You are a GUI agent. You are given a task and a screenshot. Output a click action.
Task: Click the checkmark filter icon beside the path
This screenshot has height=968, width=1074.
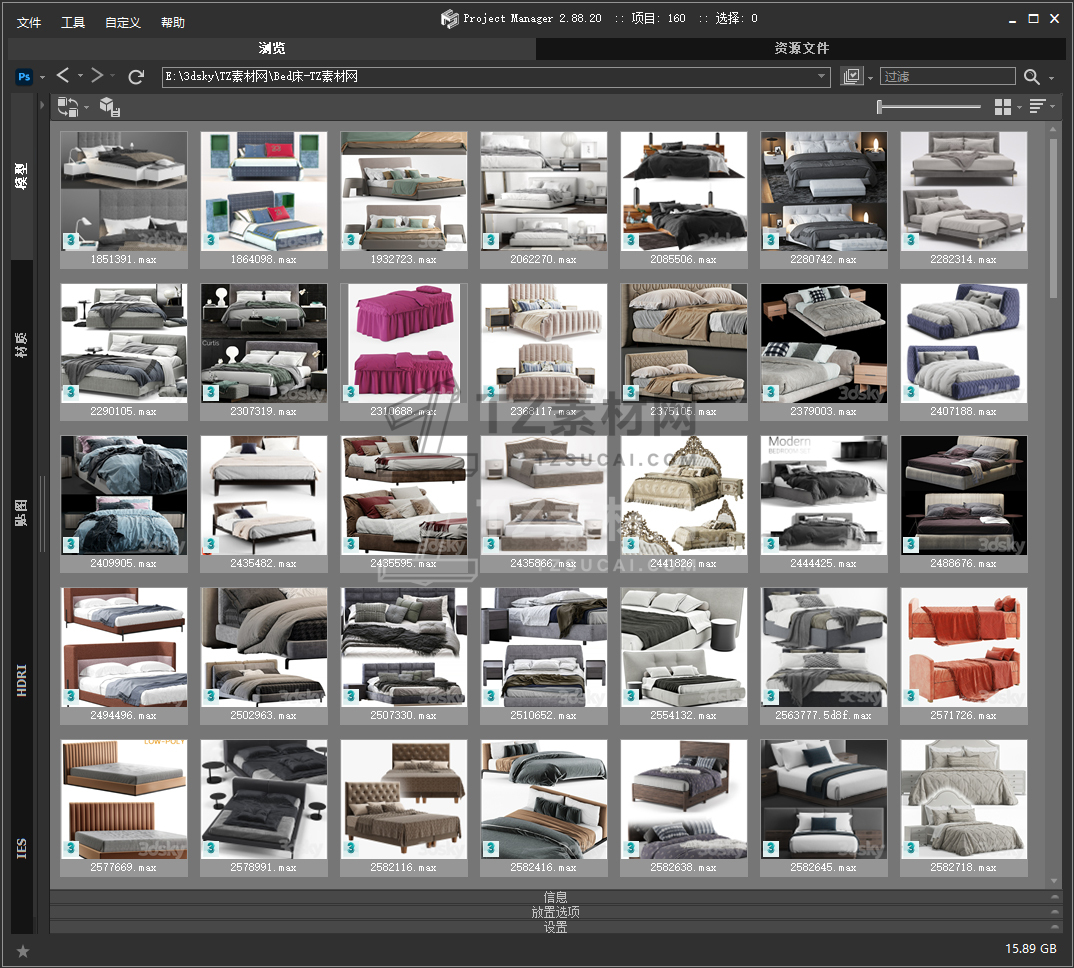(851, 77)
